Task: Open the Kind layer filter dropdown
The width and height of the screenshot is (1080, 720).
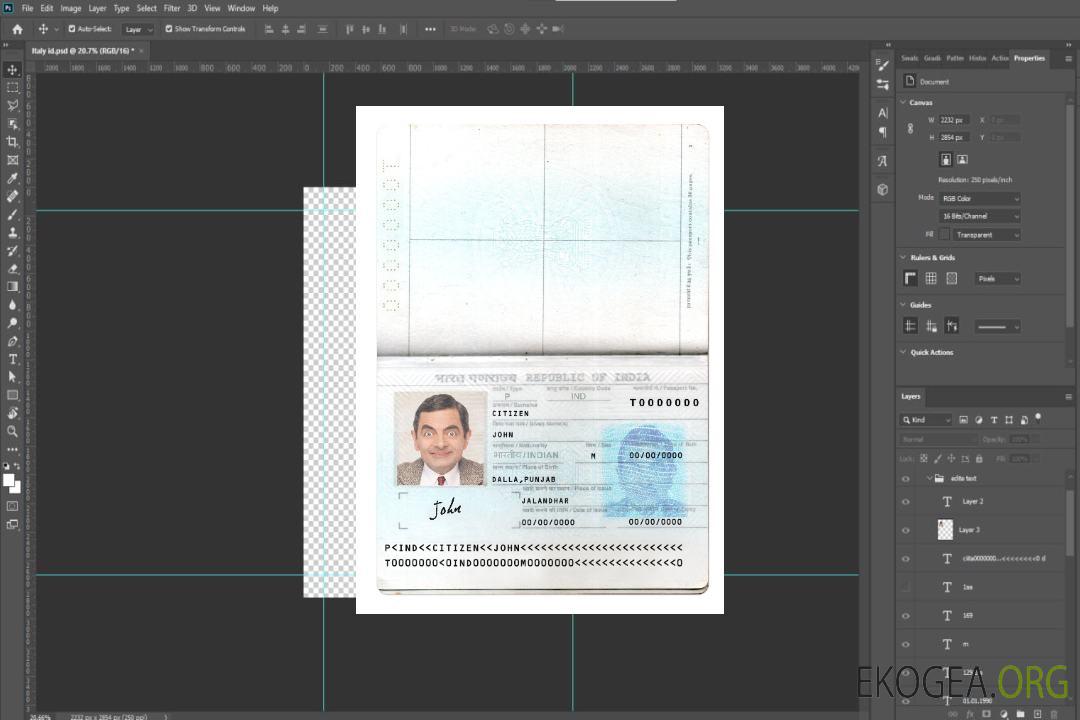Action: coord(926,420)
